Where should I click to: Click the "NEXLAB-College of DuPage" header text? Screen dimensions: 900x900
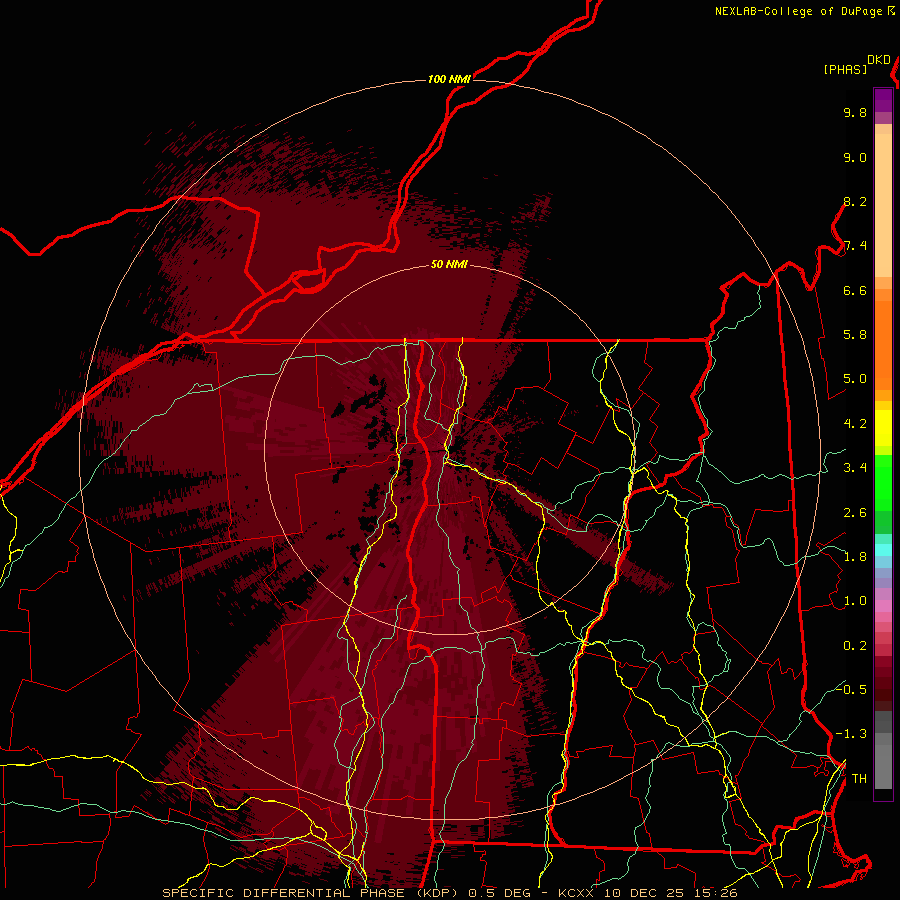pos(798,11)
